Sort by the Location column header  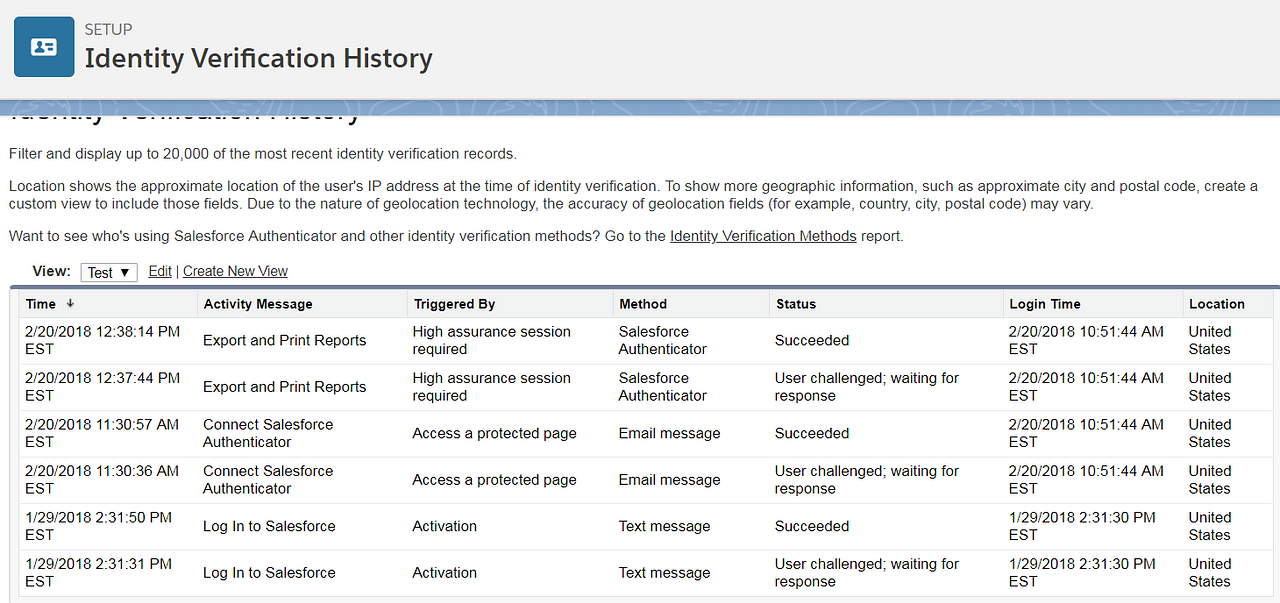[1217, 304]
